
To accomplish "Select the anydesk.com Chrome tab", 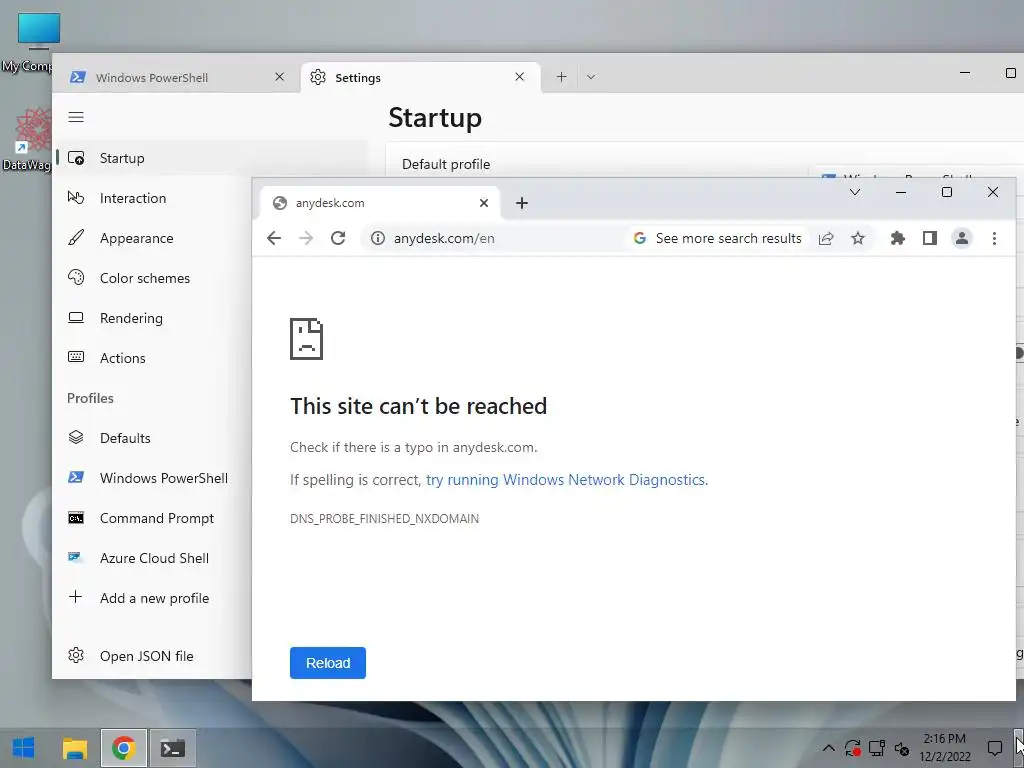I will pos(379,202).
